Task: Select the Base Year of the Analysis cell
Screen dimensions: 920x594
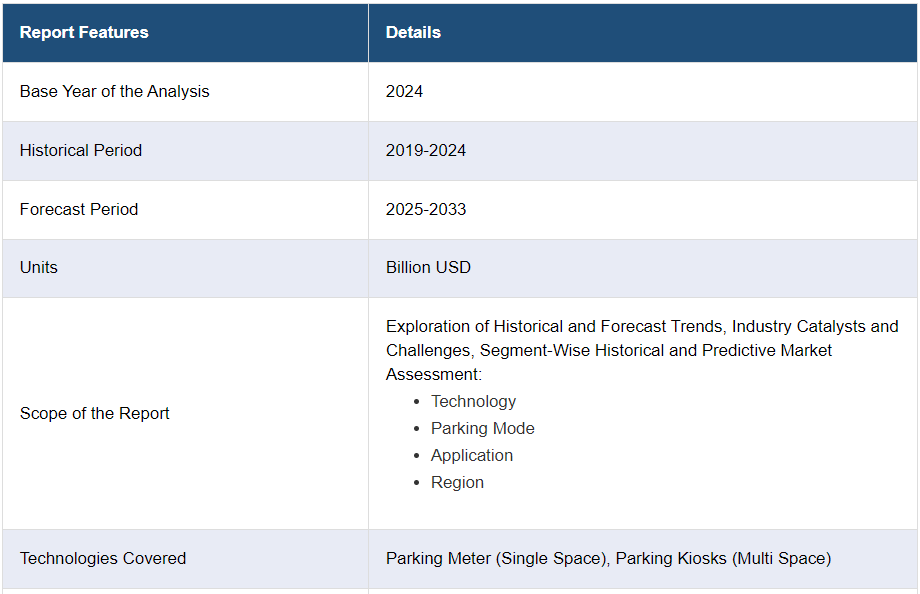Action: pyautogui.click(x=115, y=91)
